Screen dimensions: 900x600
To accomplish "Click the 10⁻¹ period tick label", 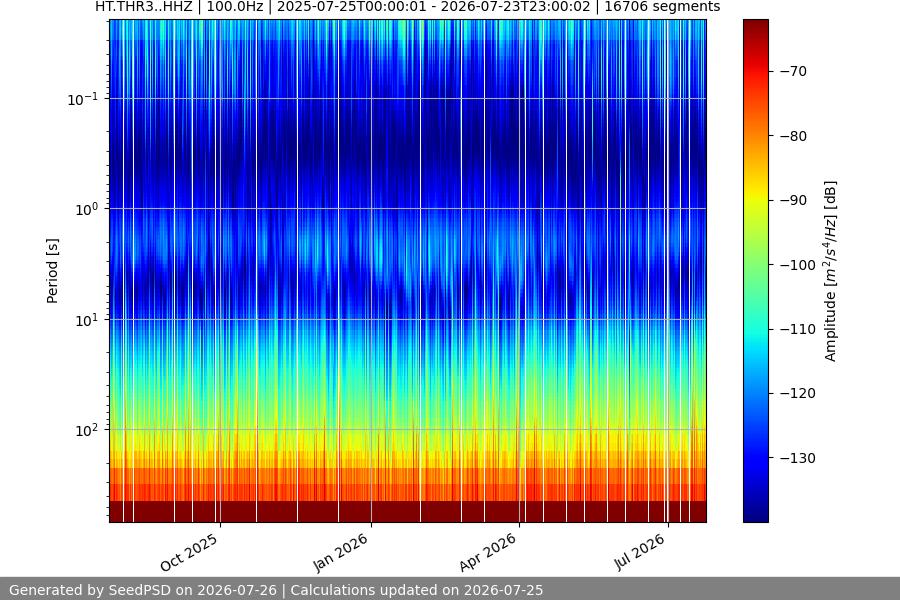I will [83, 99].
